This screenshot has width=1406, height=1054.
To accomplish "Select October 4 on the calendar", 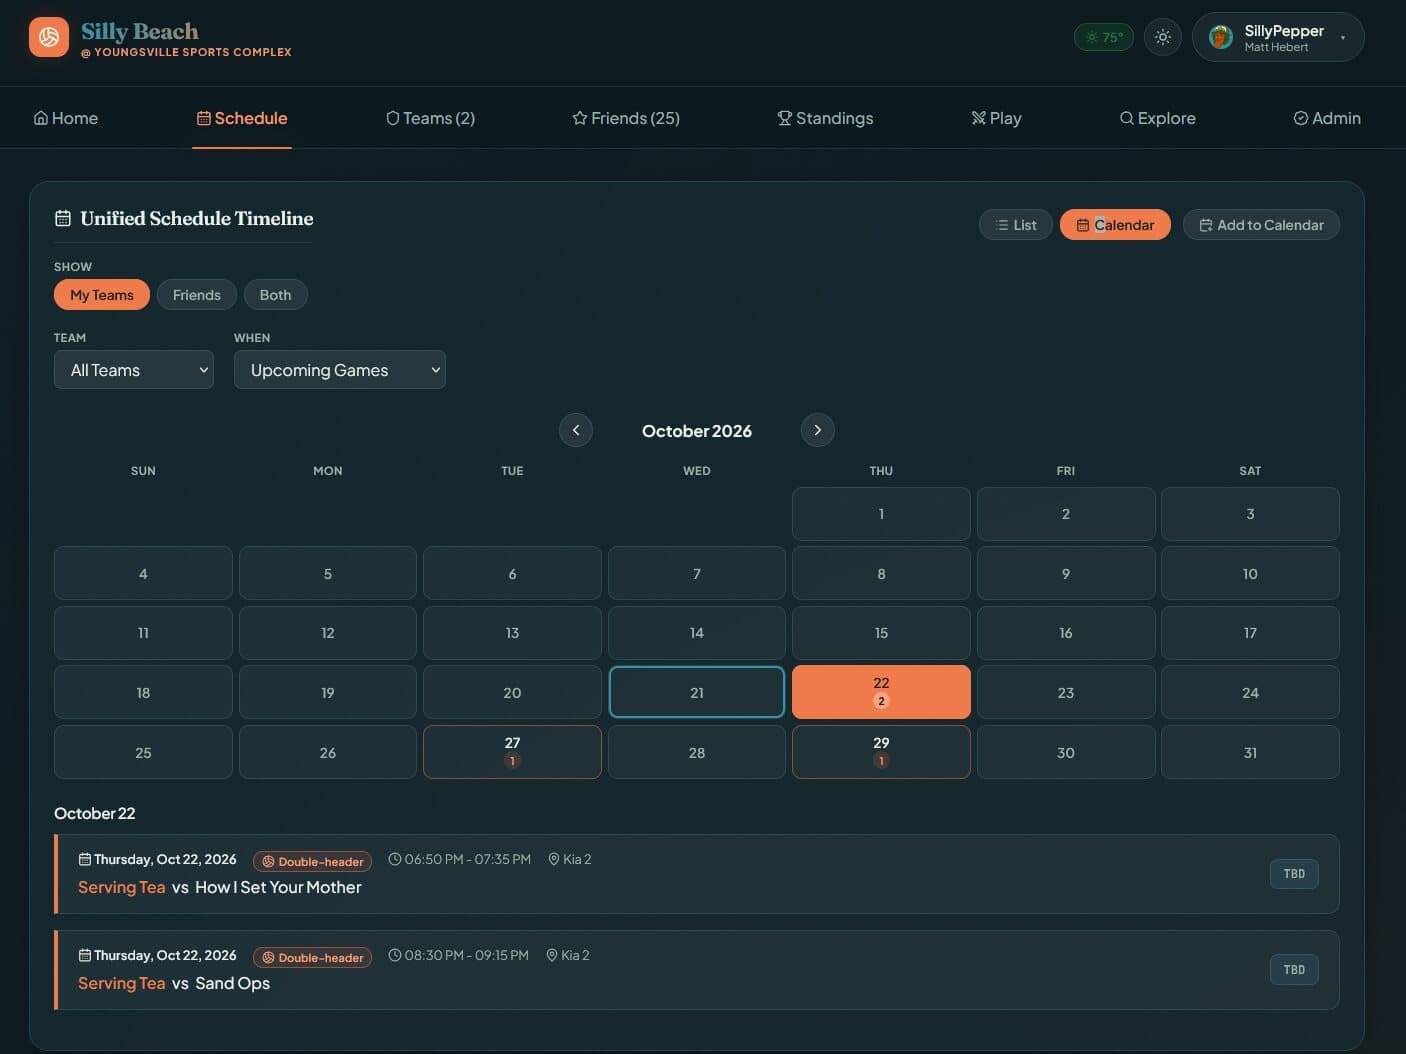I will [143, 574].
